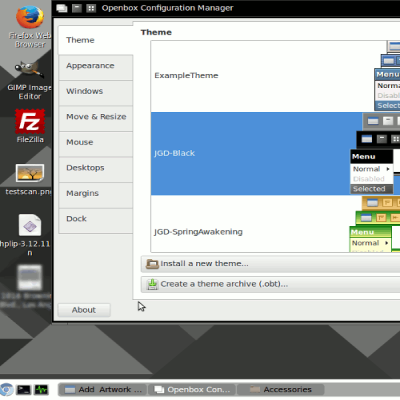Select the JGD-SpringAwakening theme row
The width and height of the screenshot is (400, 400).
[x=275, y=224]
